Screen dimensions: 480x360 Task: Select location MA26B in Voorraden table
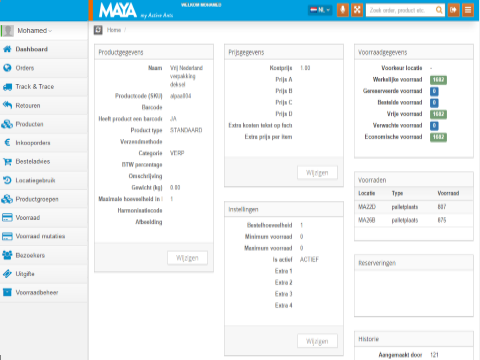[x=367, y=220]
